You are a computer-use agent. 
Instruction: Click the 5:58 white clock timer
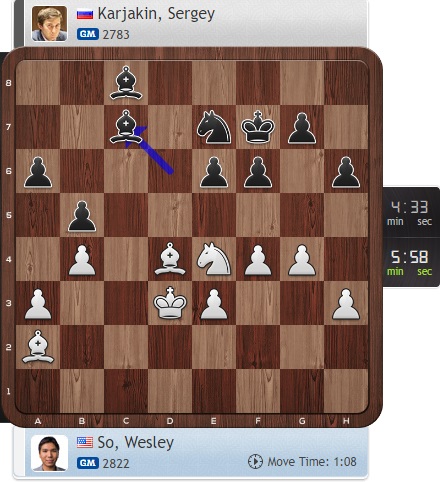(x=410, y=262)
